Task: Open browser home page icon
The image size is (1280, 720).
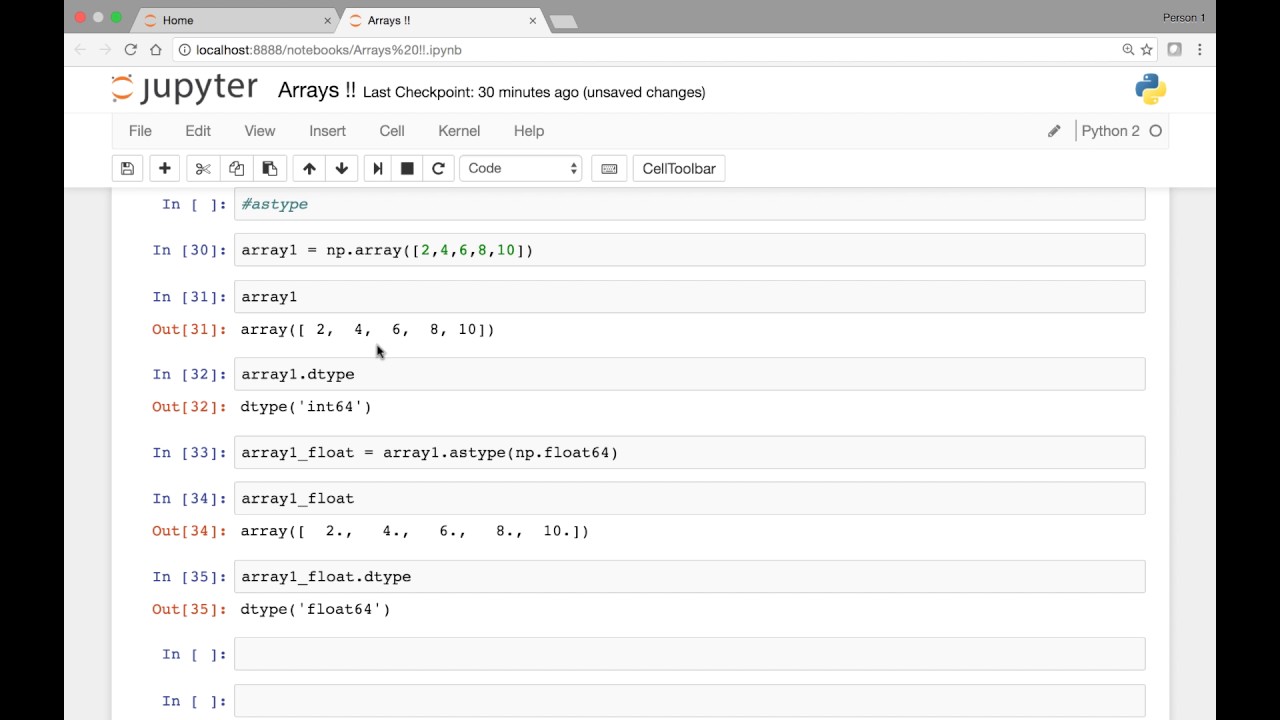Action: pos(156,49)
